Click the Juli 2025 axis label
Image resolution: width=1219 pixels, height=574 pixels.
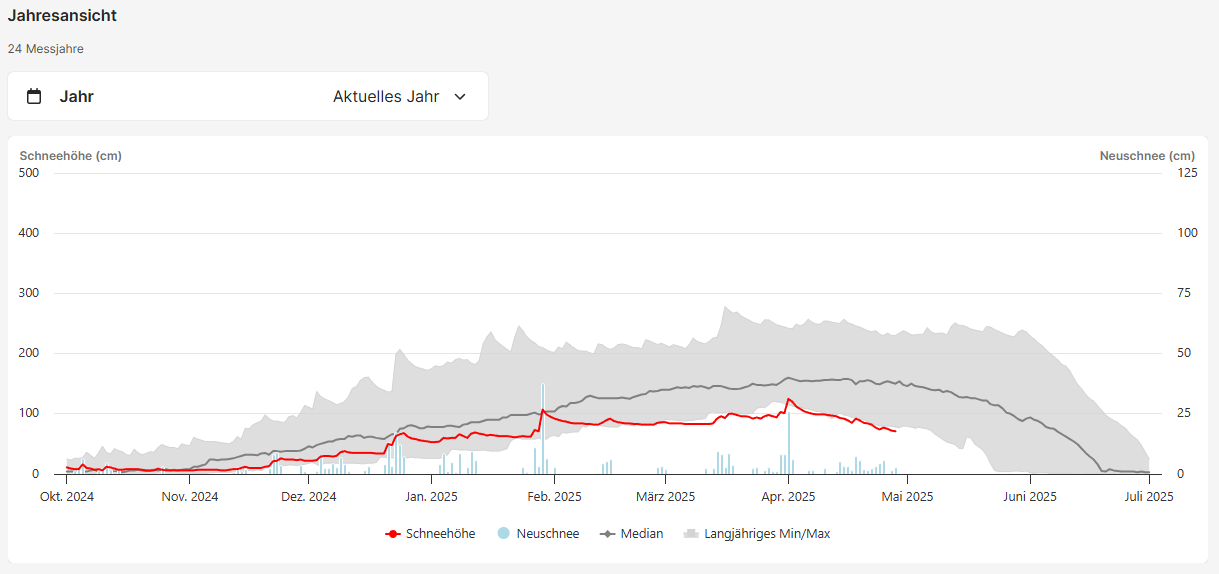(1148, 496)
